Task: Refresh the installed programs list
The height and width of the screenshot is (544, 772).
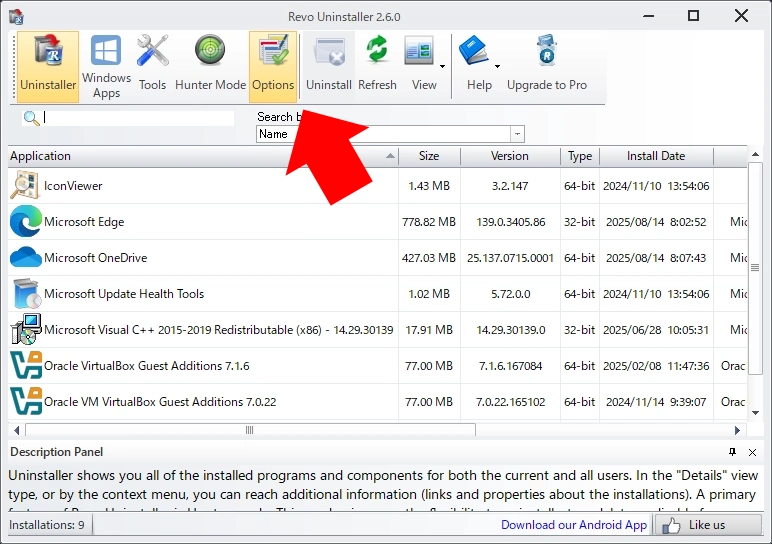Action: tap(377, 66)
